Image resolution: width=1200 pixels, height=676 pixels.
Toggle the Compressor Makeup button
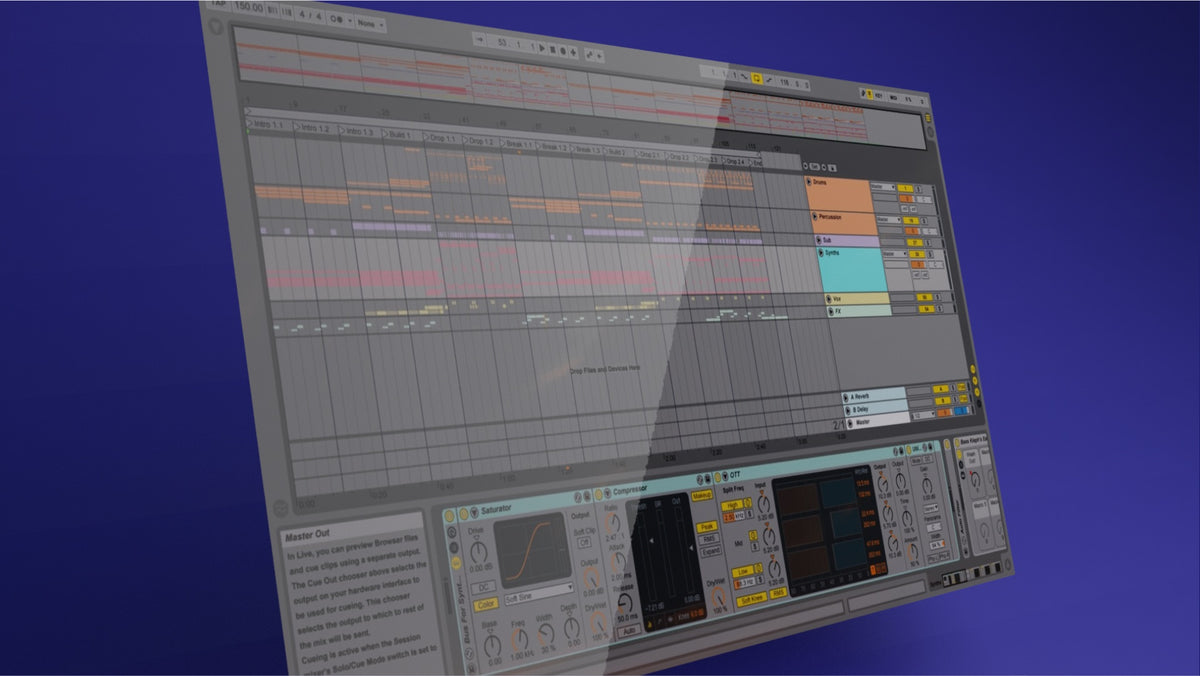(x=702, y=496)
